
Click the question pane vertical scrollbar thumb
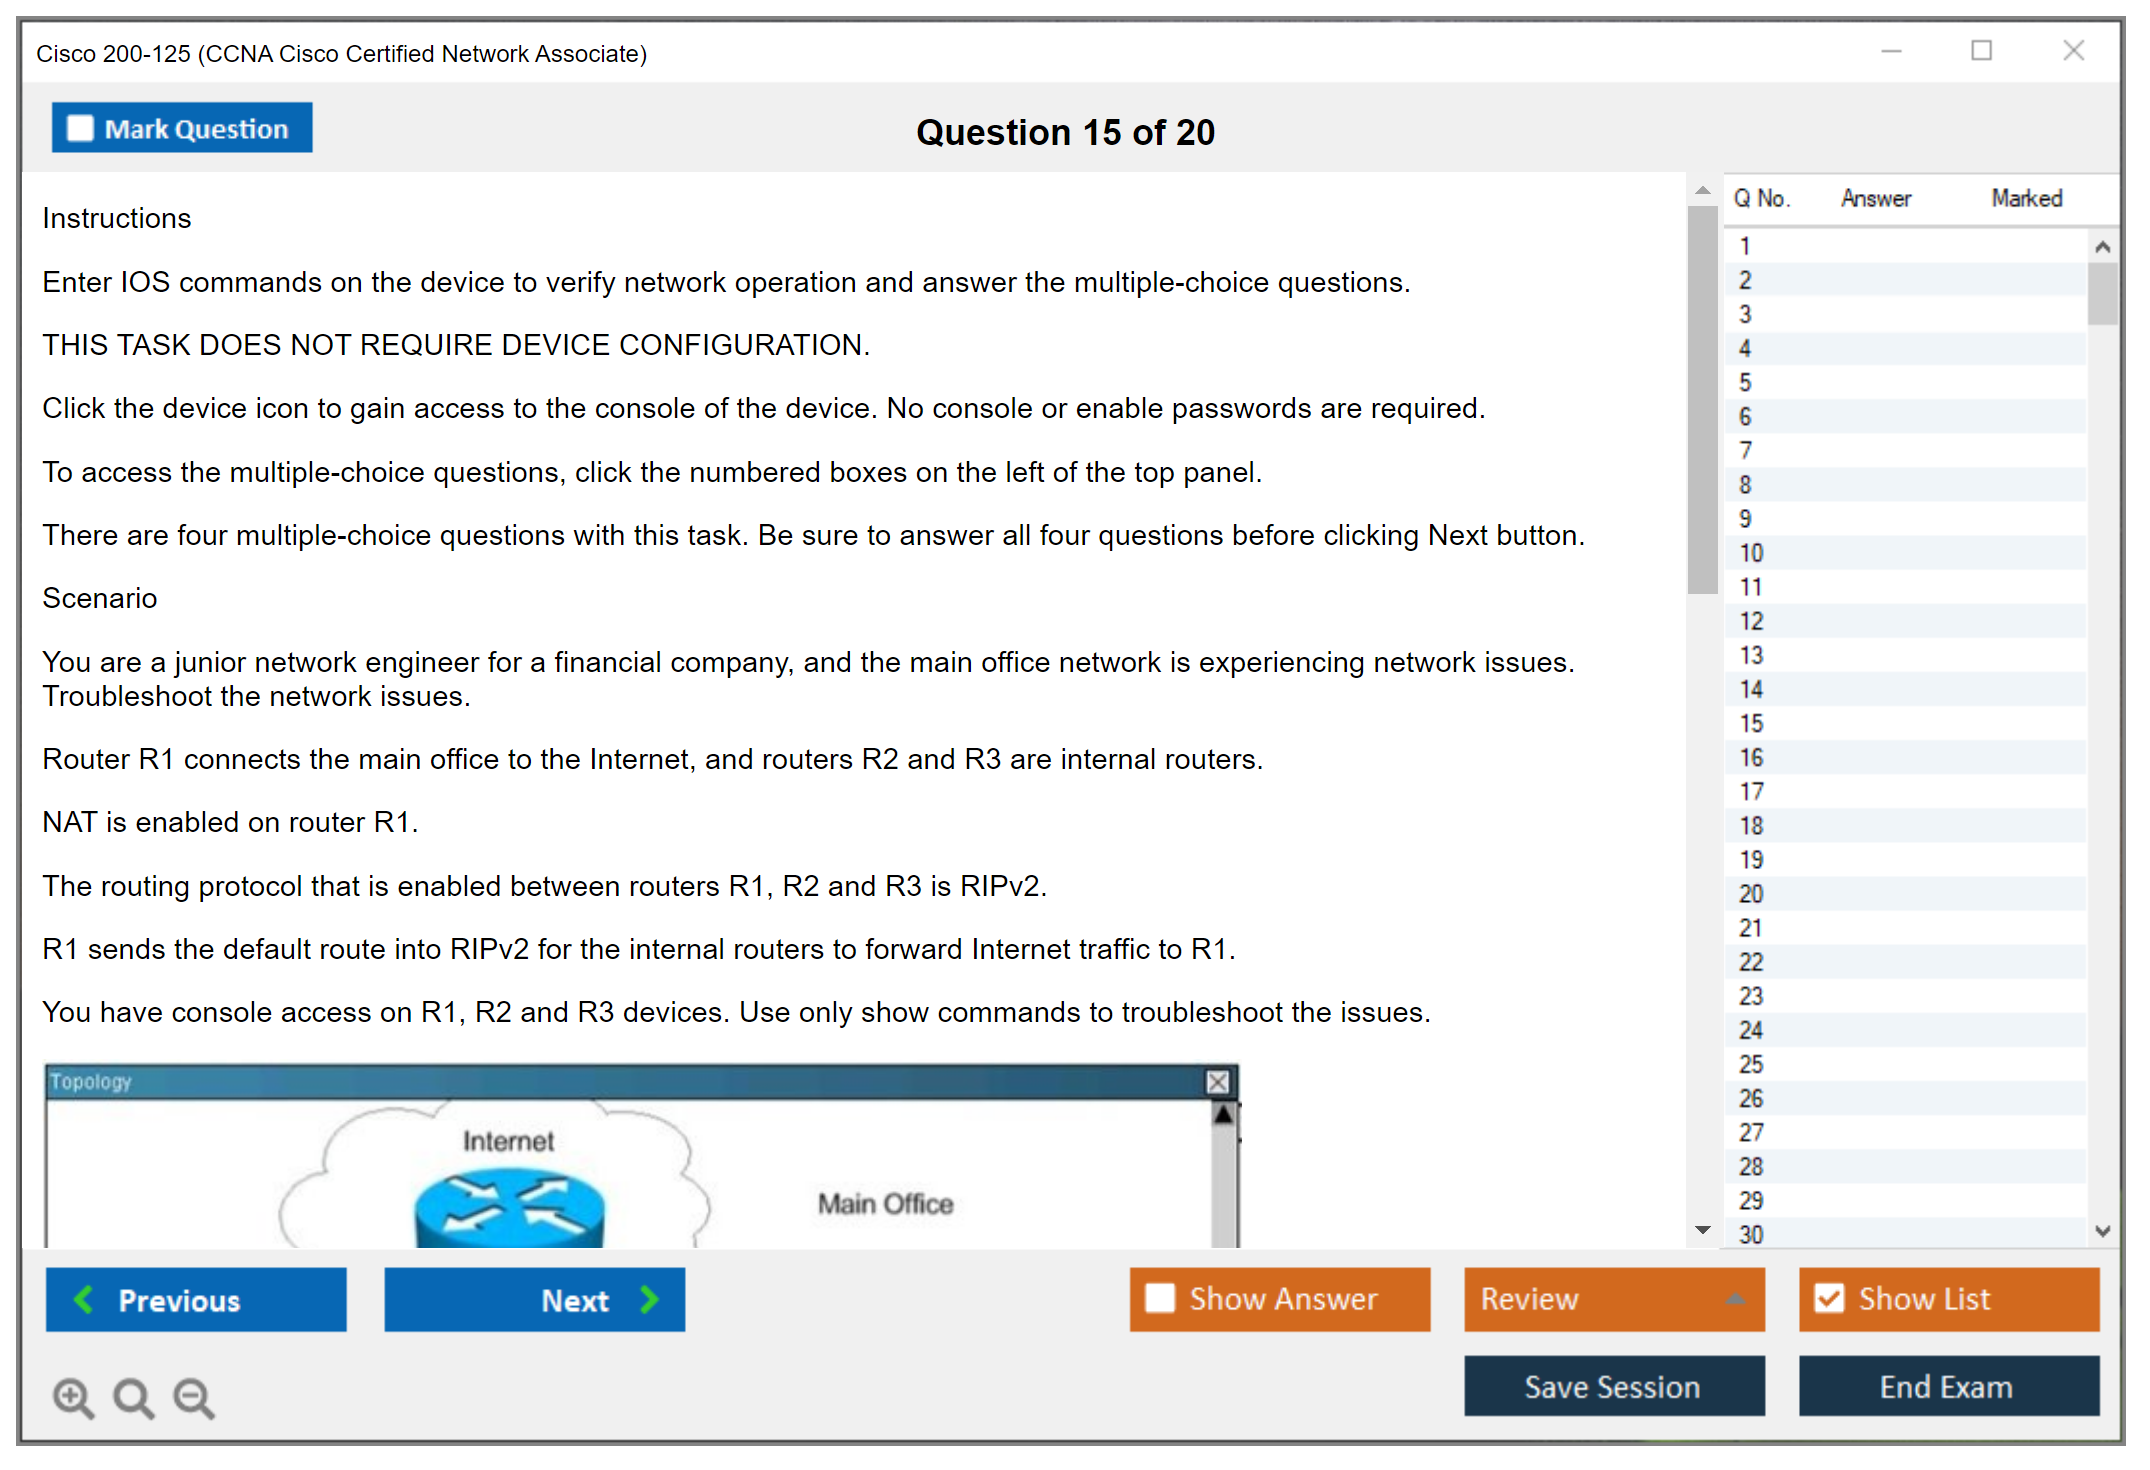[x=1702, y=400]
